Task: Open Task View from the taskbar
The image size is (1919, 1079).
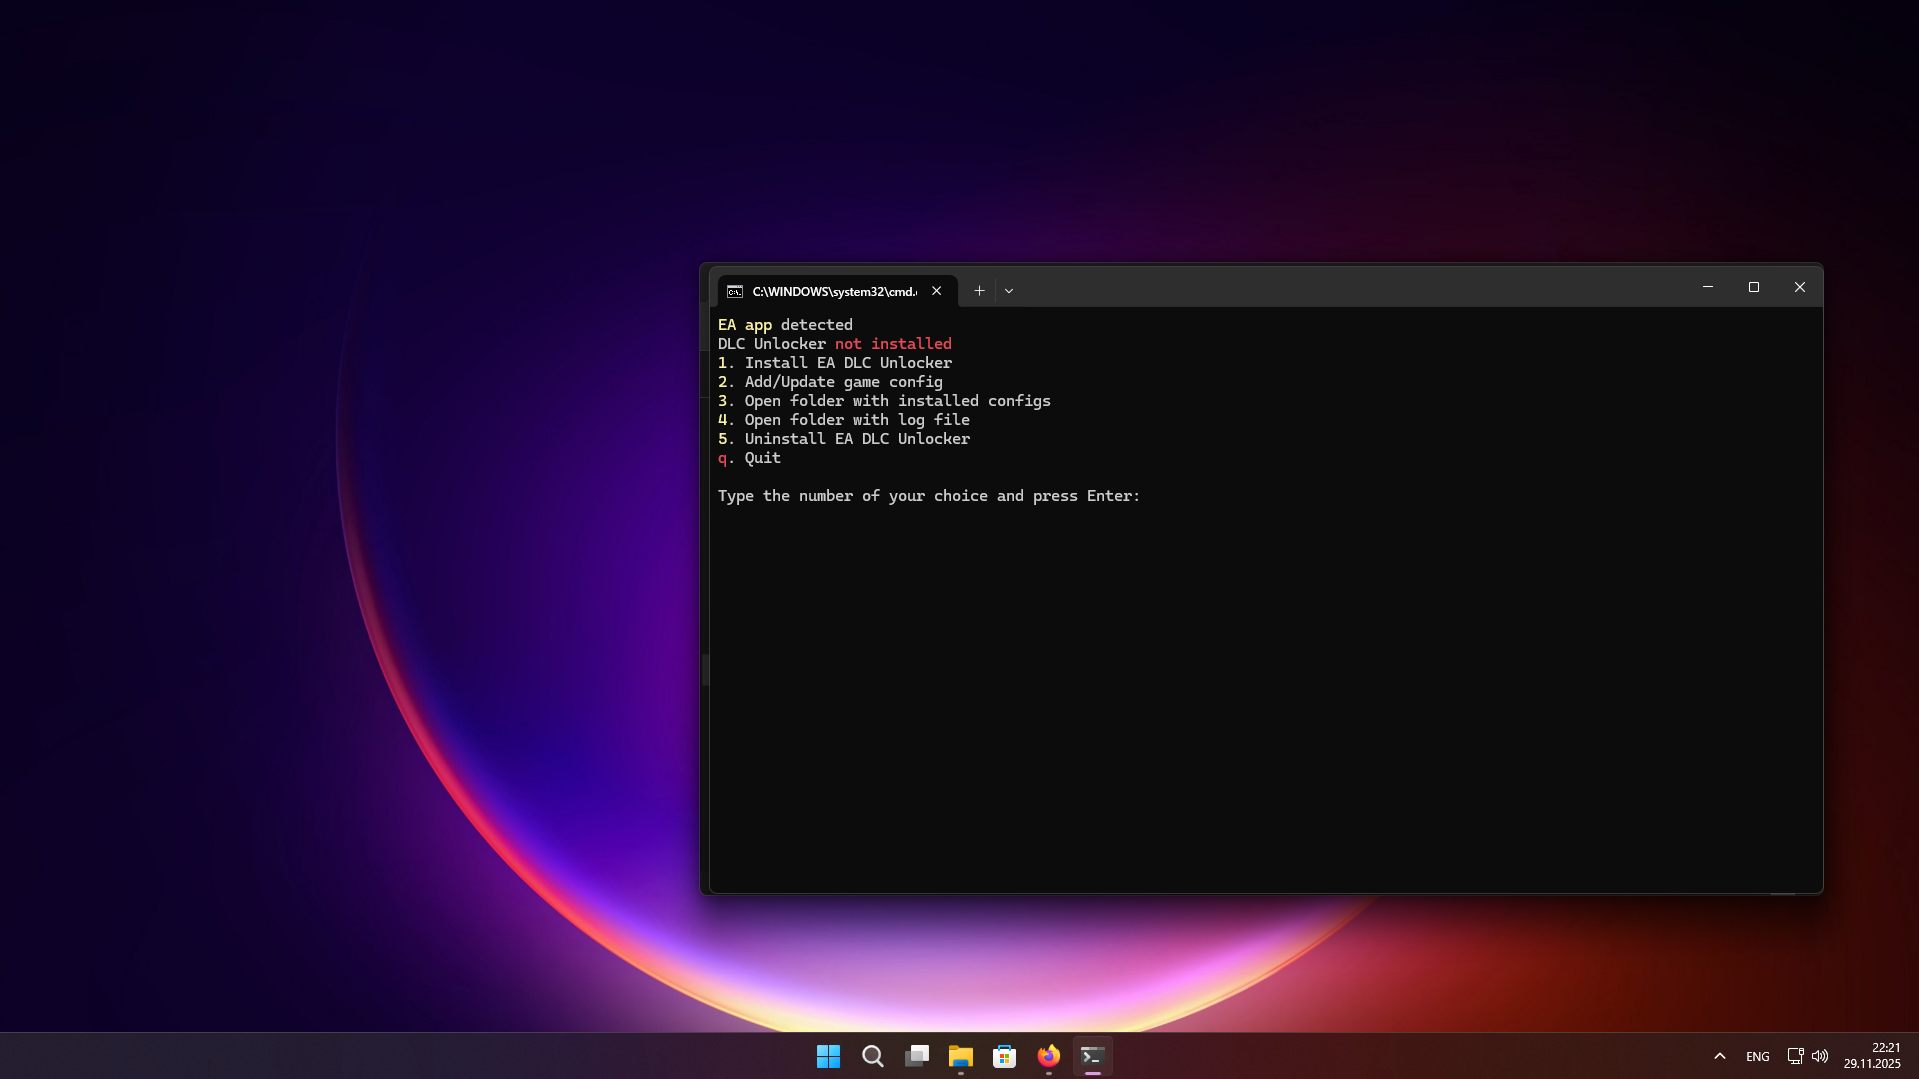Action: coord(916,1056)
